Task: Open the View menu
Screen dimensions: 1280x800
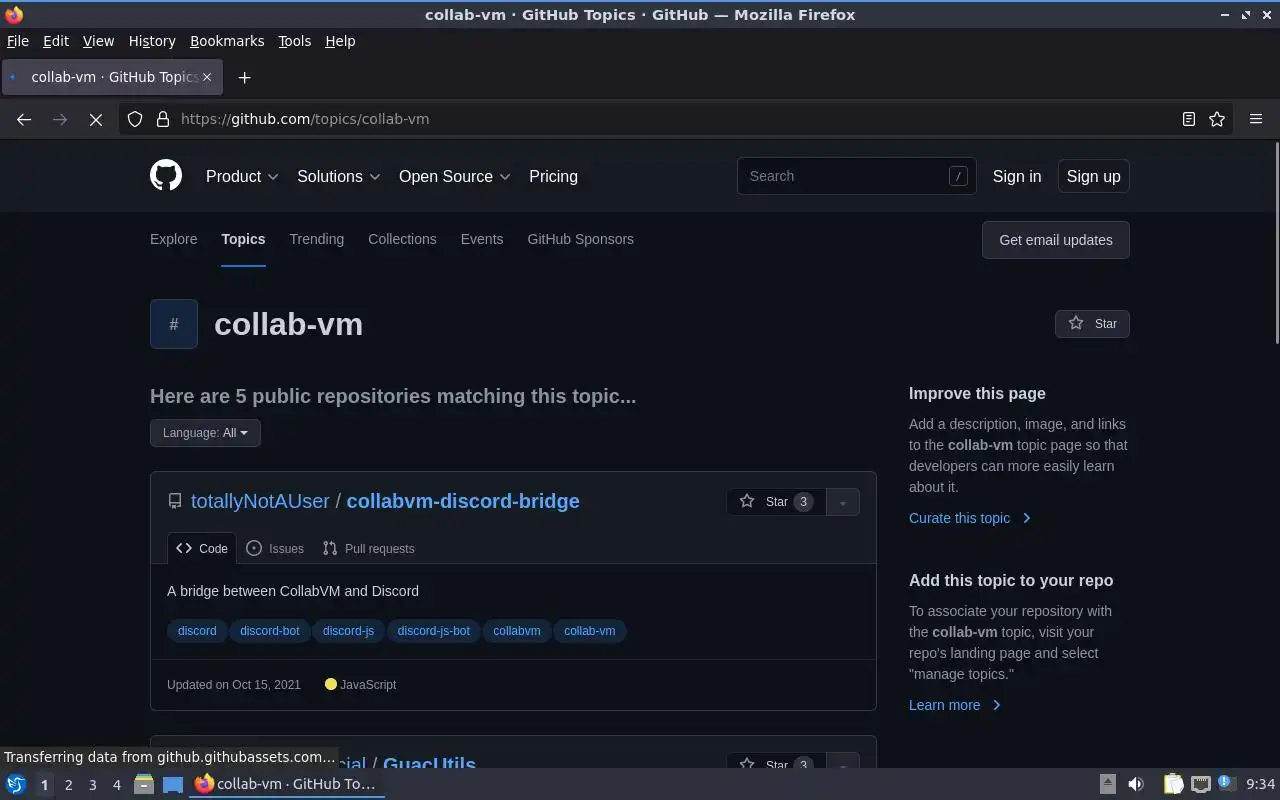Action: coord(98,41)
